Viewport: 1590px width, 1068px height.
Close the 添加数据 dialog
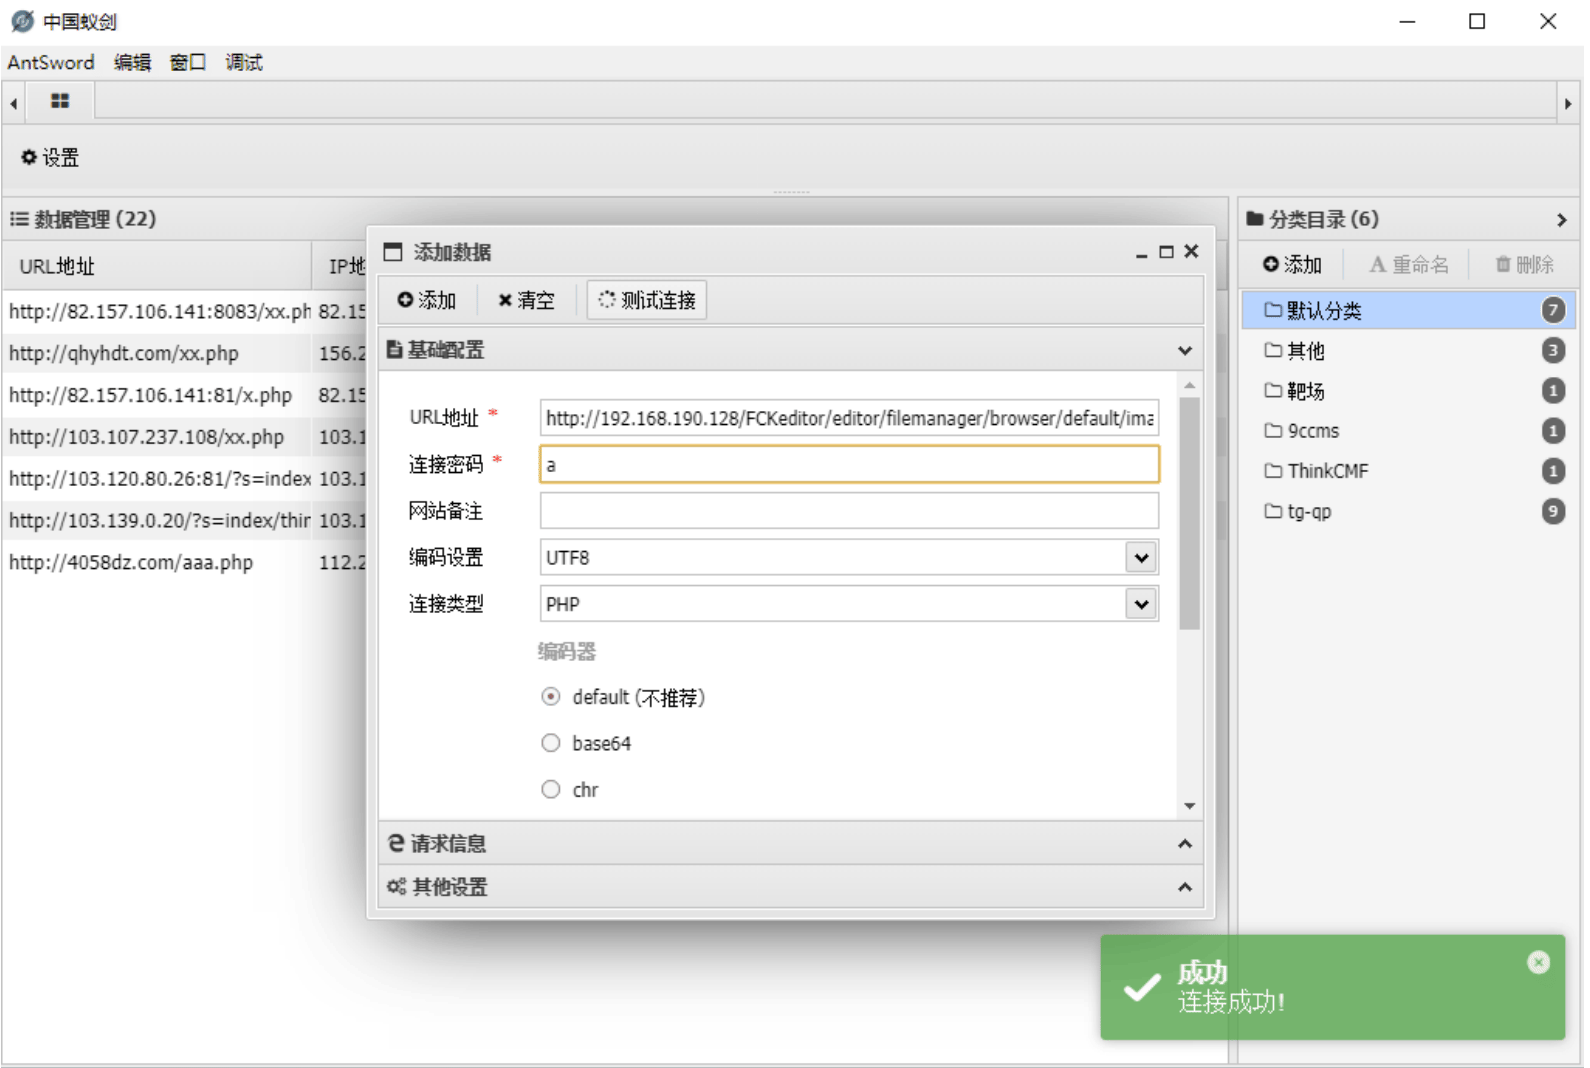click(1191, 251)
